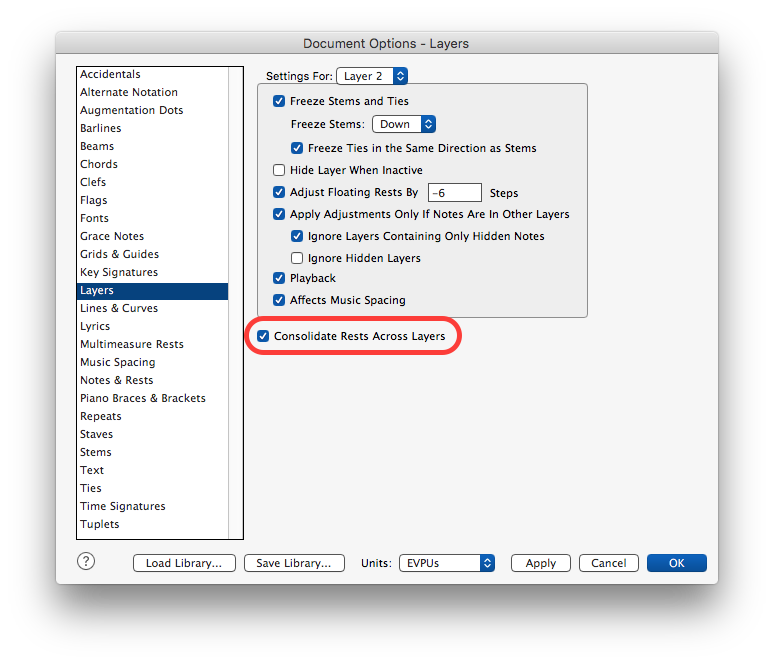Viewport: 774px width, 664px height.
Task: Enable Hide Layer When Inactive
Action: pyautogui.click(x=279, y=170)
